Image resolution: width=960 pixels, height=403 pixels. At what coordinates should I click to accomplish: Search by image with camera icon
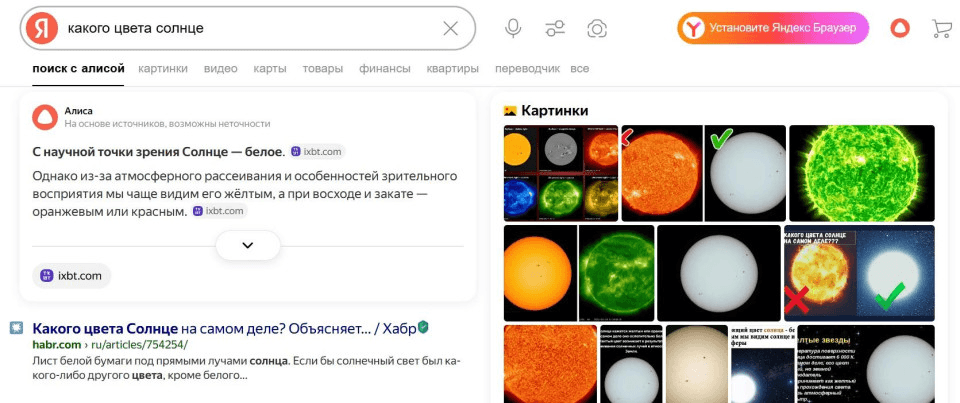597,28
